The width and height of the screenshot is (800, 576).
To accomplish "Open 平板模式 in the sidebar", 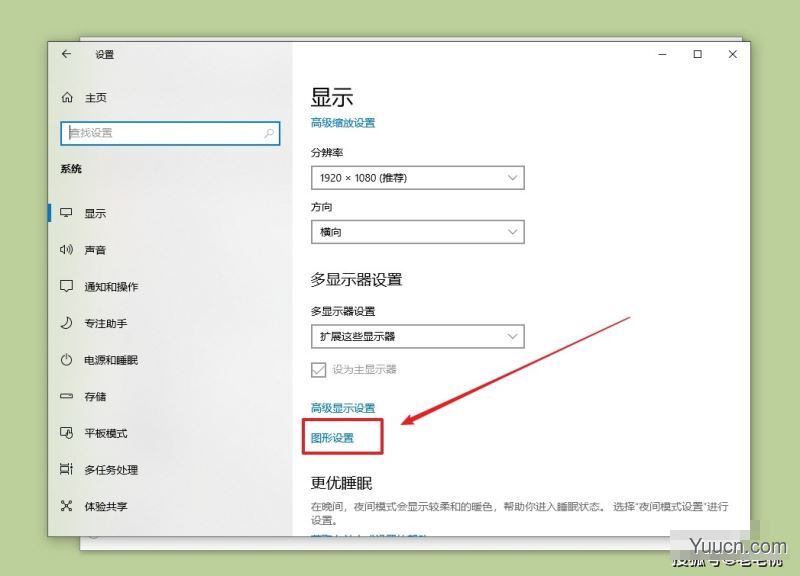I will [x=106, y=433].
